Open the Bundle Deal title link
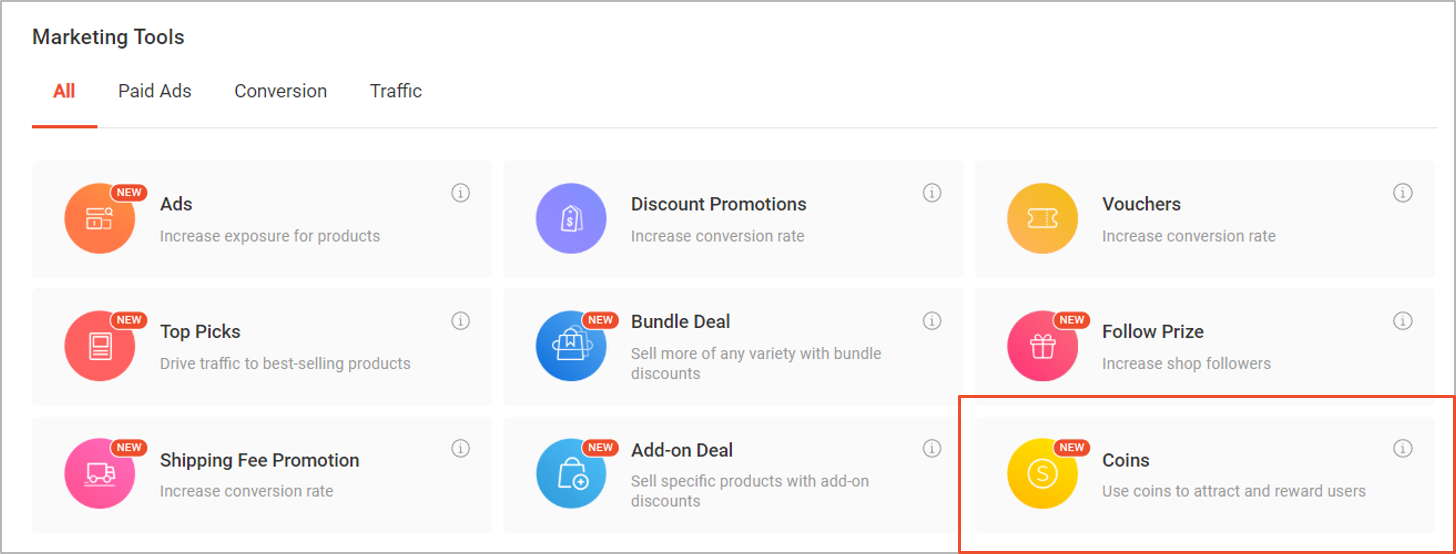Screen dimensions: 1456x554 pos(680,322)
